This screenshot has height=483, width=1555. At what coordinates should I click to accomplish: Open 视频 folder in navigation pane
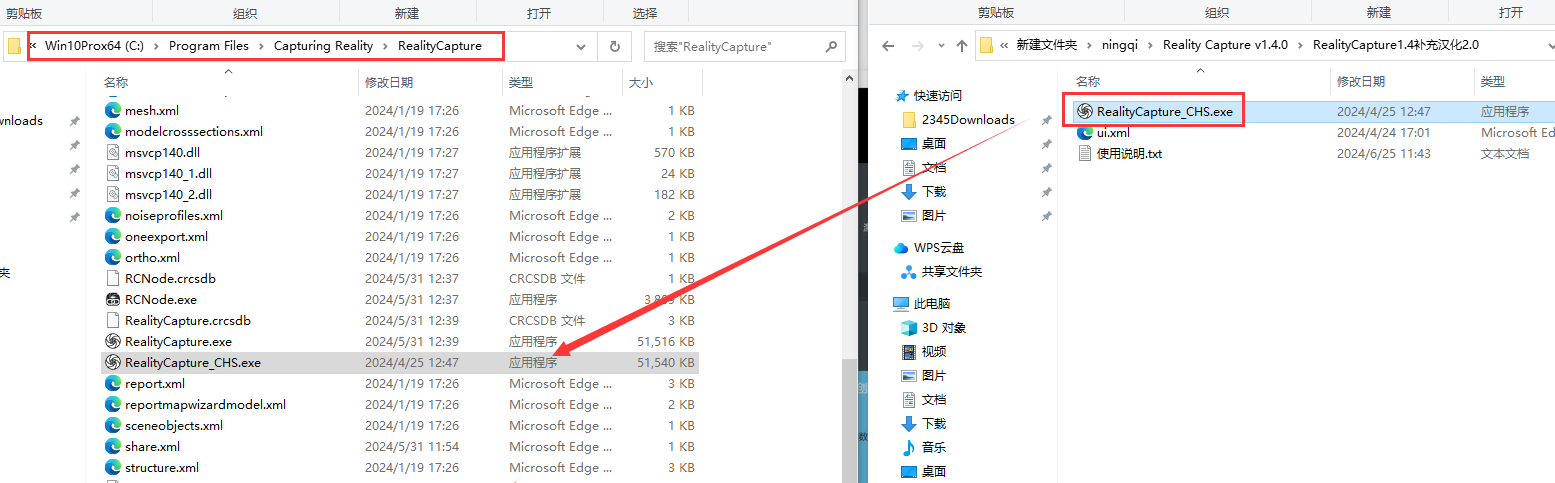point(934,351)
